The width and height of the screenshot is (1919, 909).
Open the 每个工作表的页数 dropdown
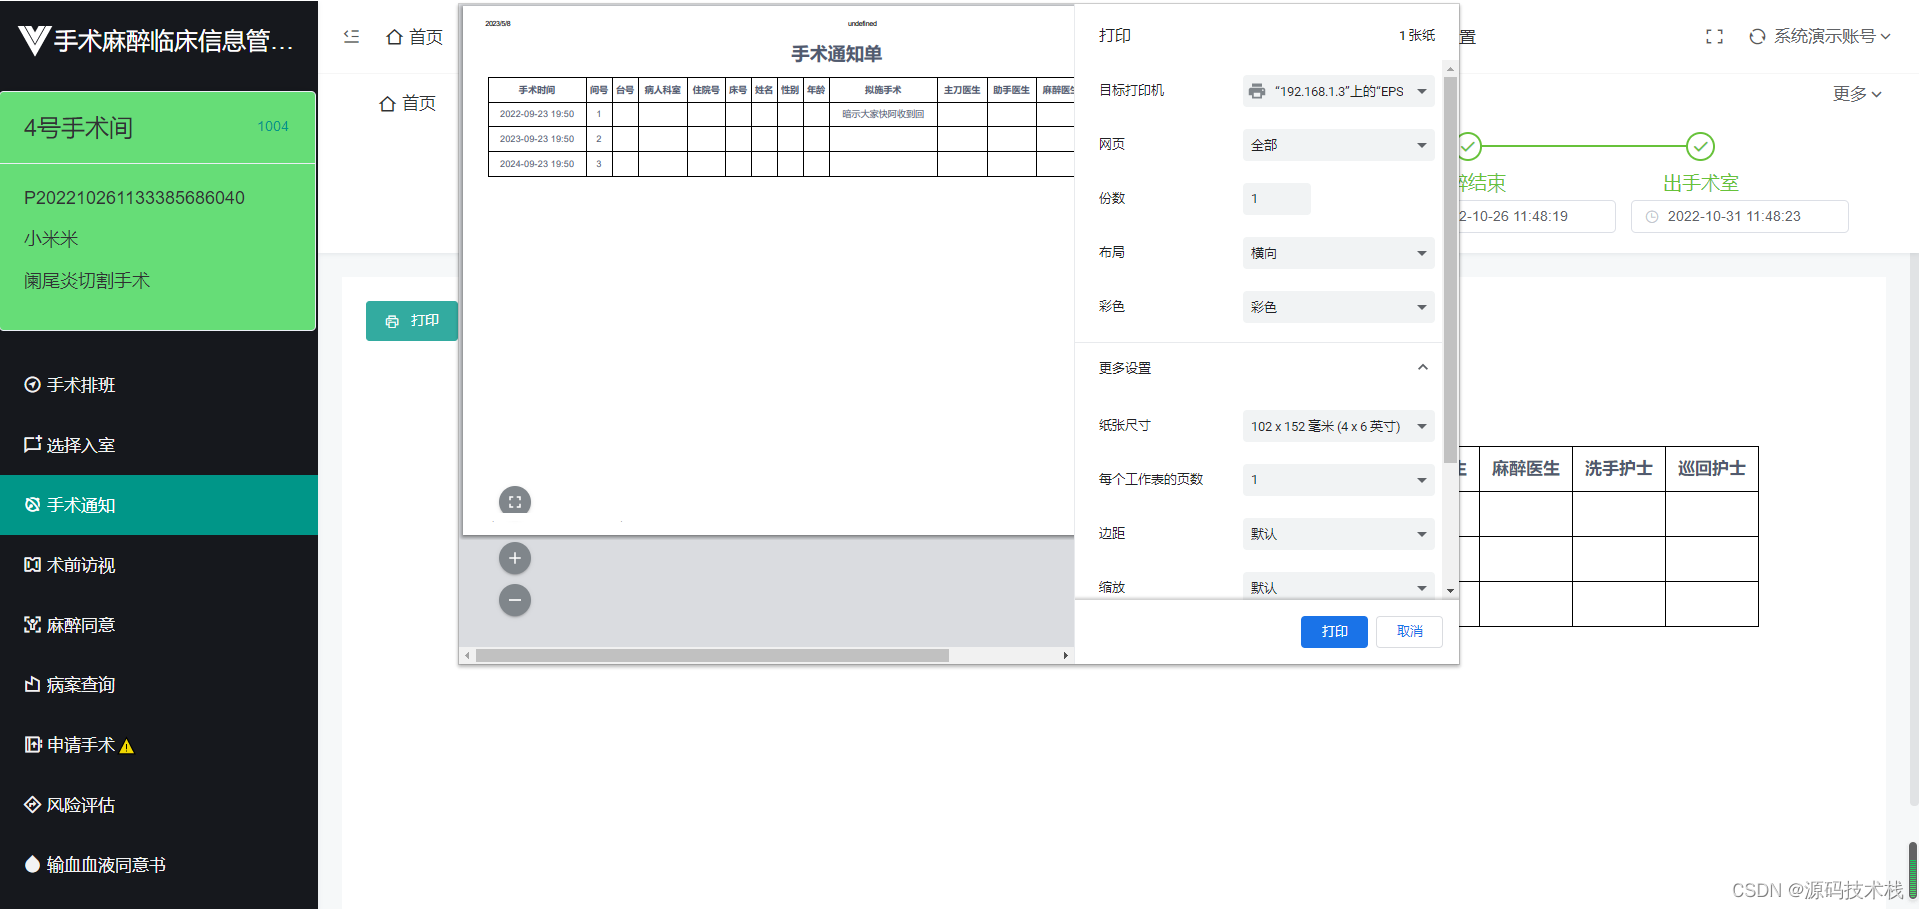click(x=1338, y=480)
